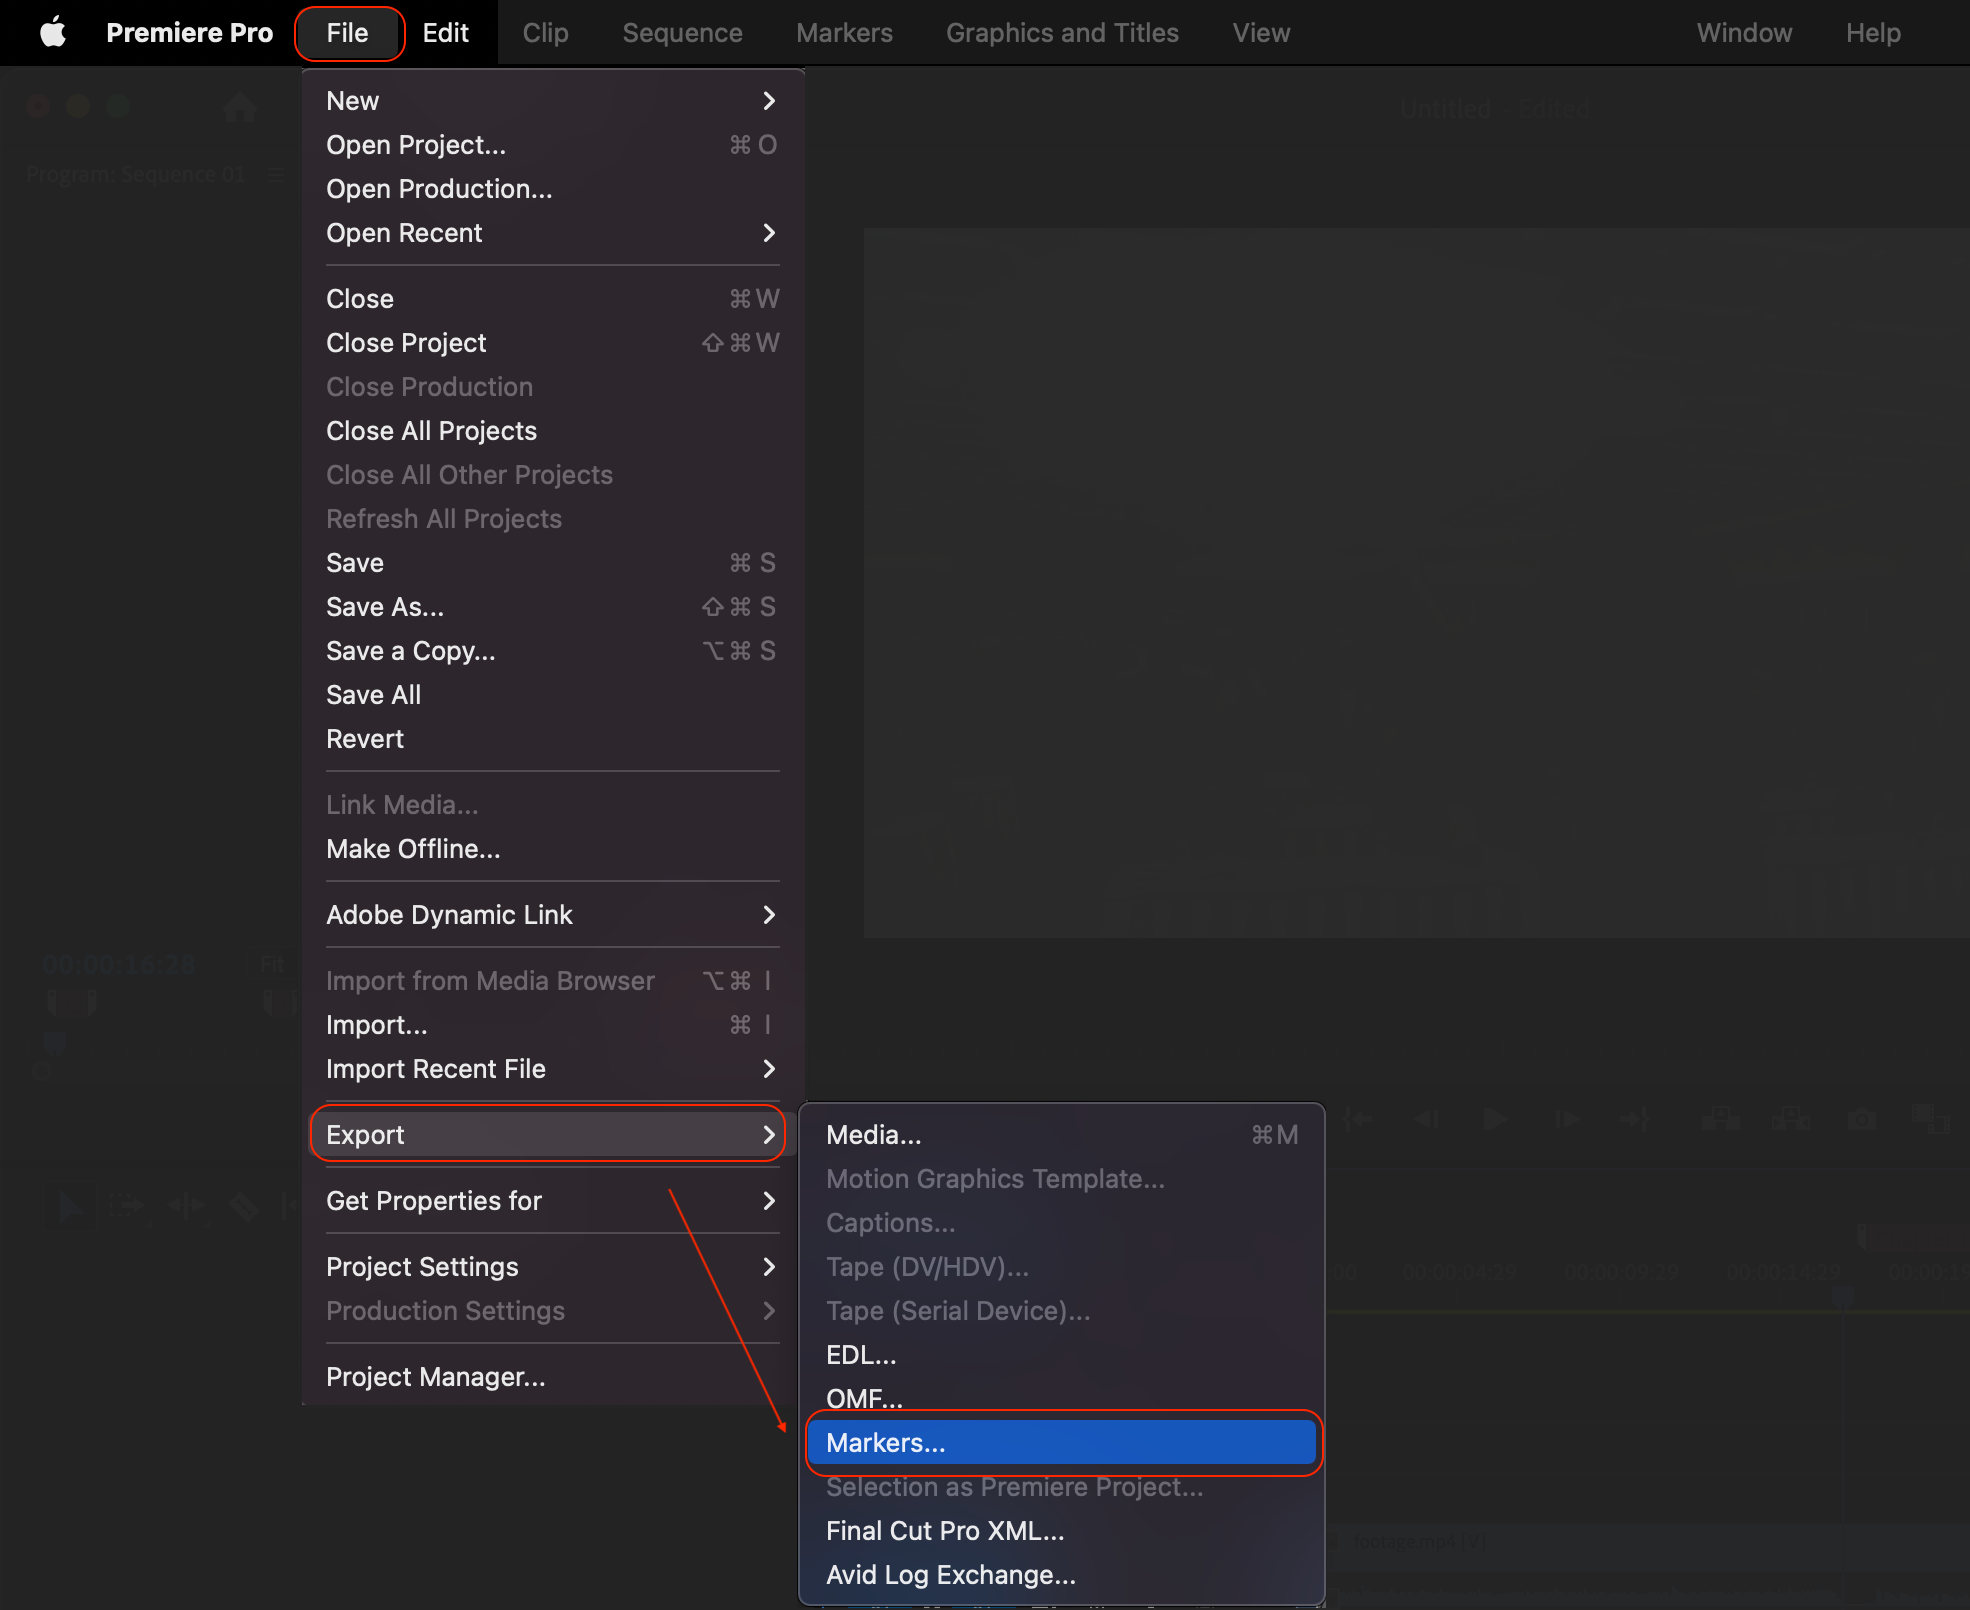Click the timecode field showing 00:00:16:28
This screenshot has width=1970, height=1610.
click(118, 964)
